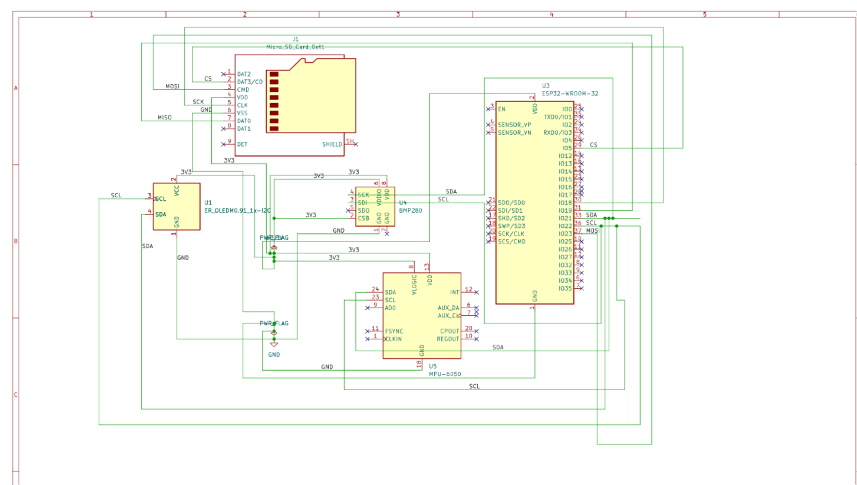Click the no-connect X on SENSOR_VN pin

coord(488,132)
